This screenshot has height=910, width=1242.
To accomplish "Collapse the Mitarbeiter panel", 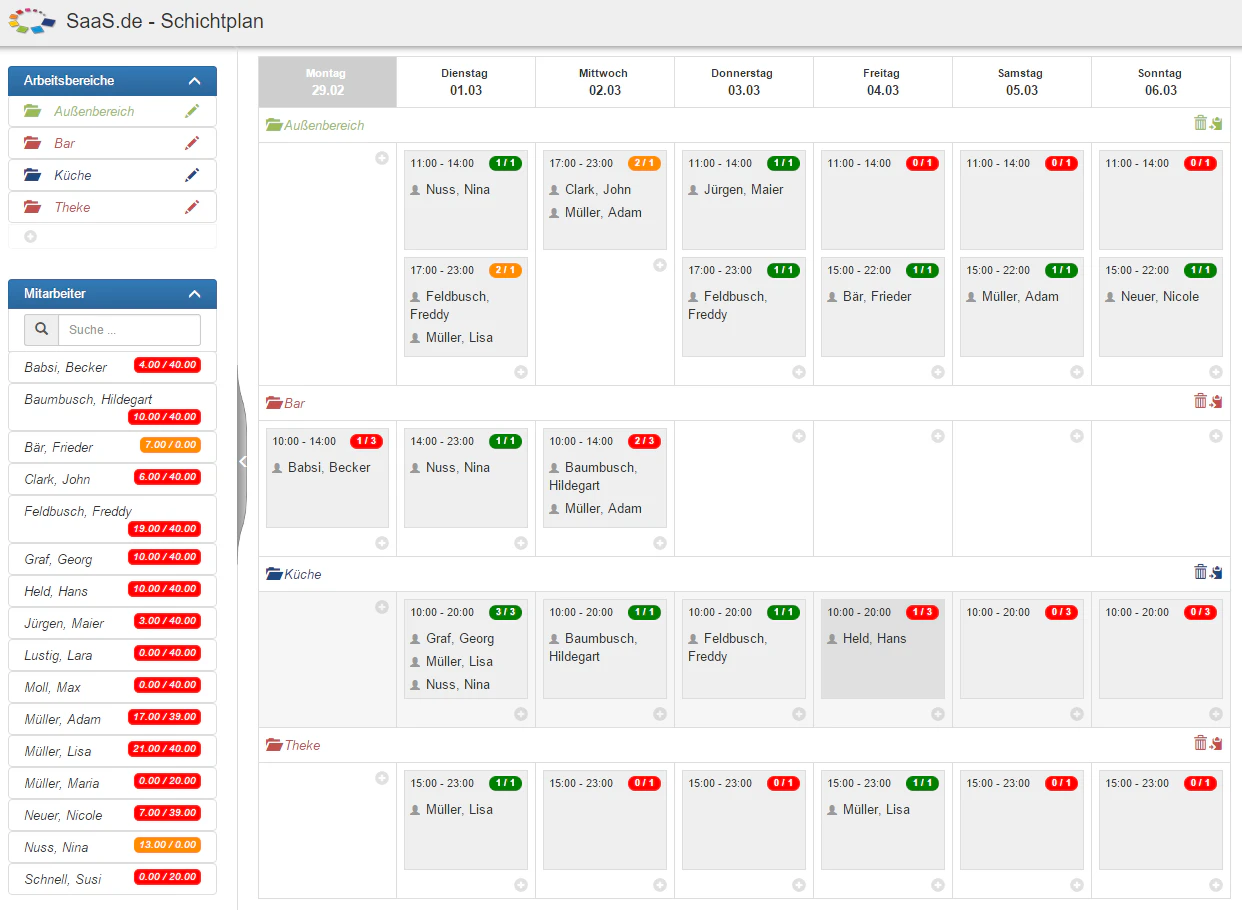I will [x=194, y=294].
